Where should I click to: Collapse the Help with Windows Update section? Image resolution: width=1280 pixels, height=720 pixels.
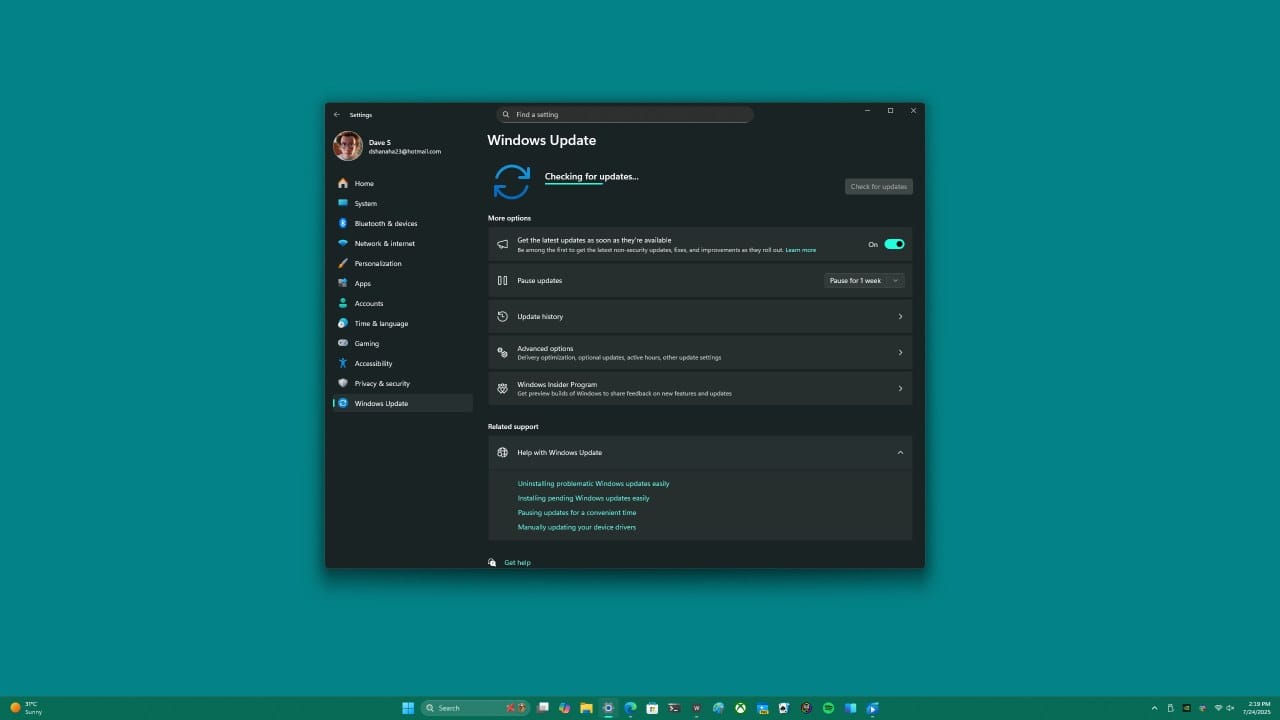coord(899,452)
